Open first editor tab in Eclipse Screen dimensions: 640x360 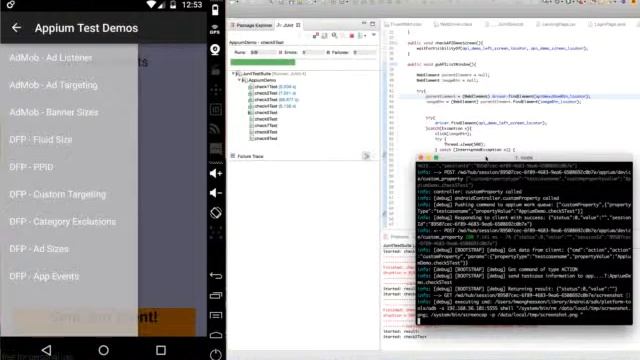tap(403, 25)
